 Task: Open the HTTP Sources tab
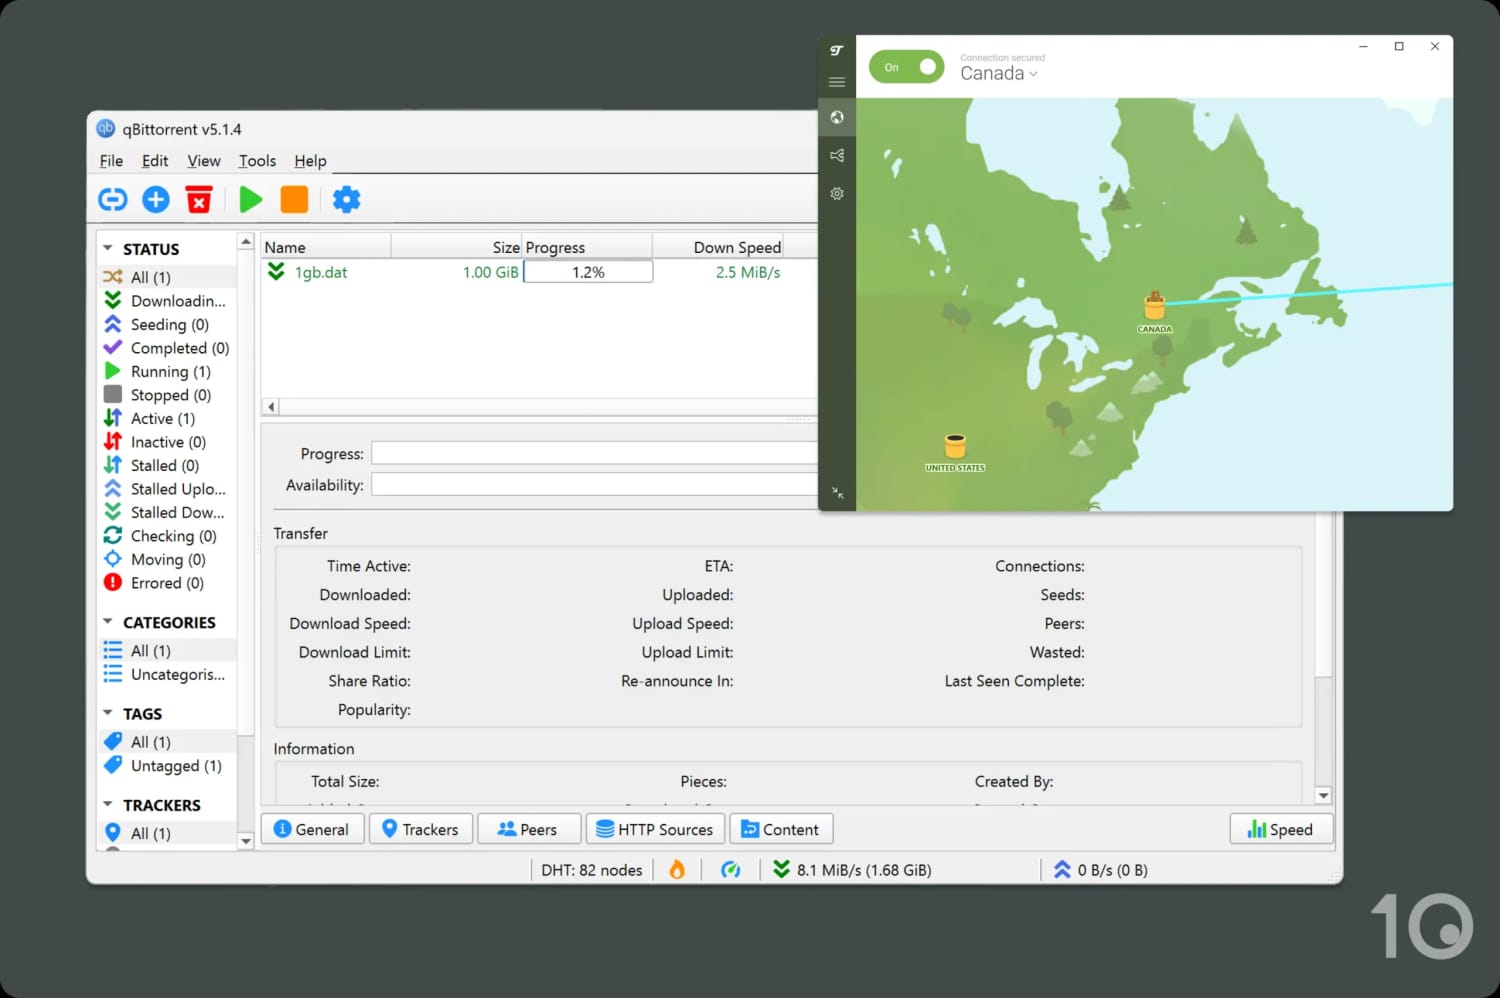click(655, 828)
